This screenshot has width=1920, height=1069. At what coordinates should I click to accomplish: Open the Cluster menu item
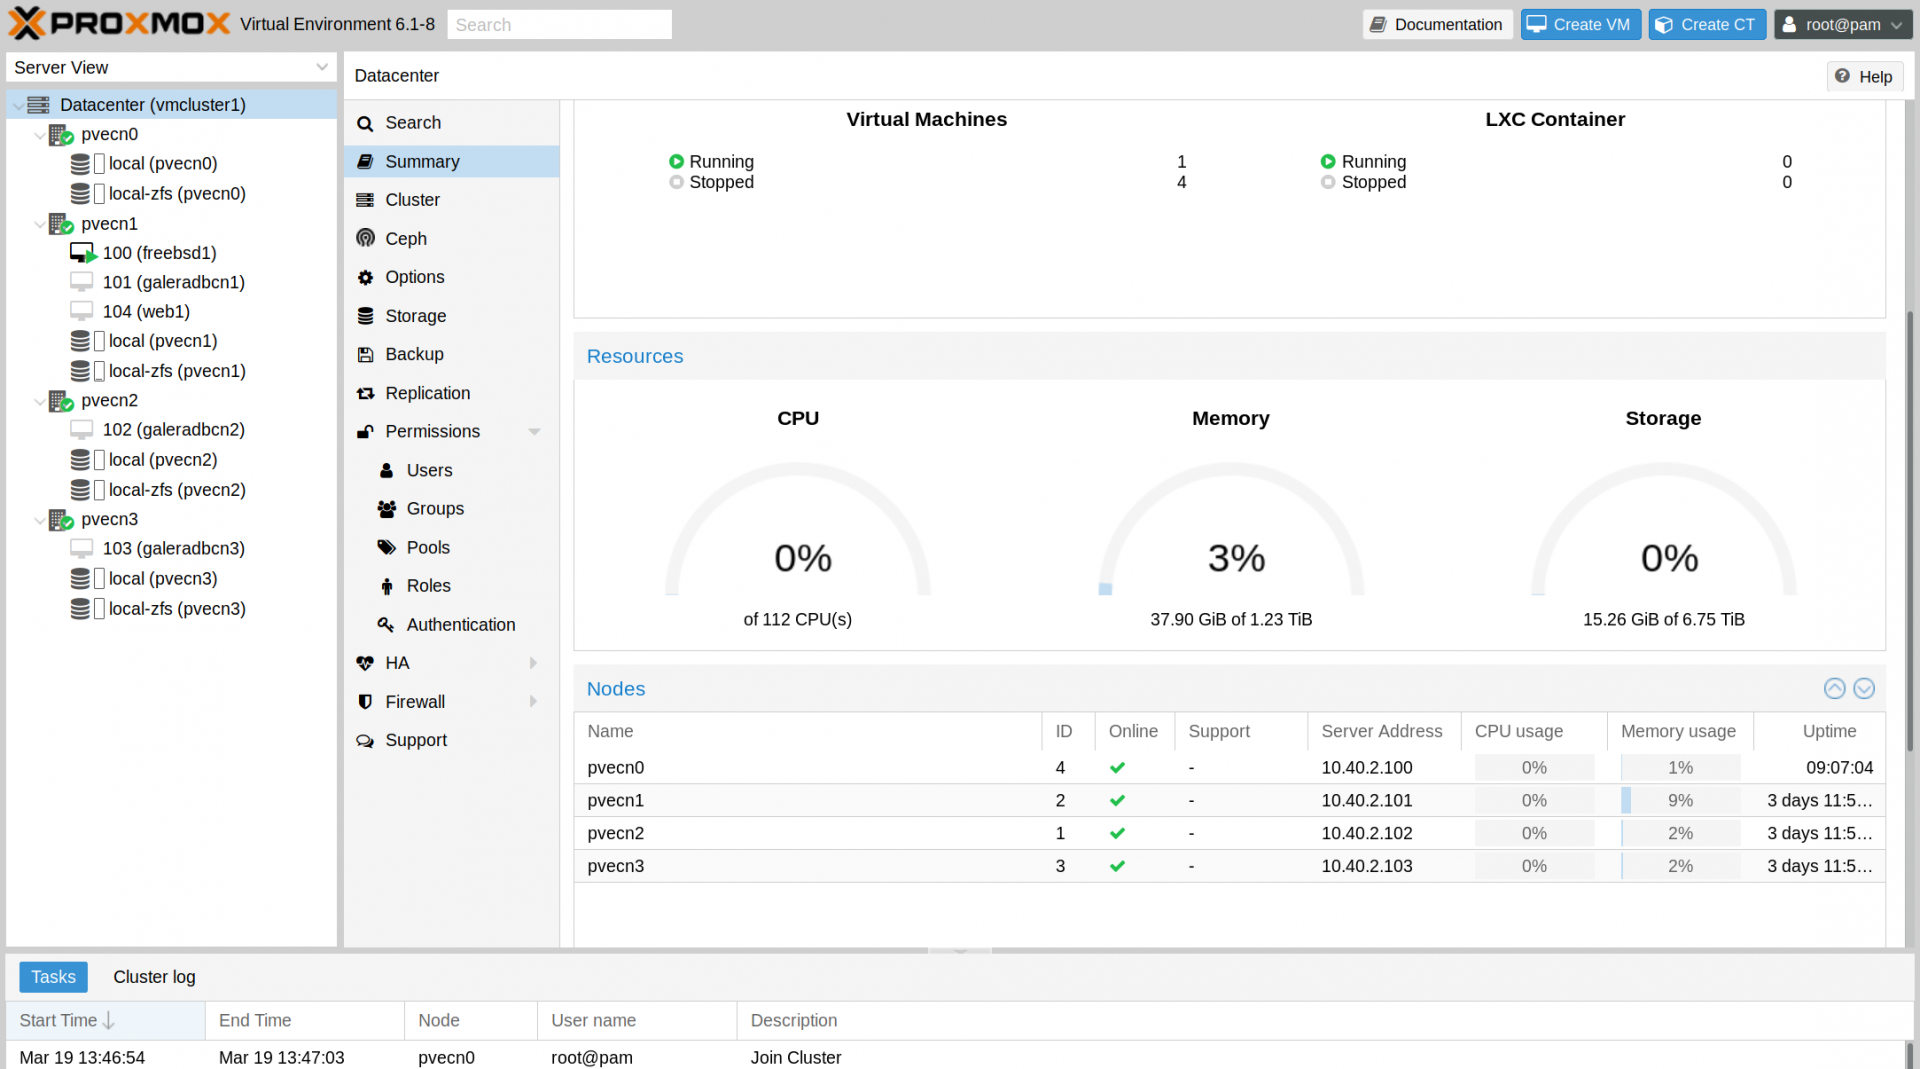452,200
